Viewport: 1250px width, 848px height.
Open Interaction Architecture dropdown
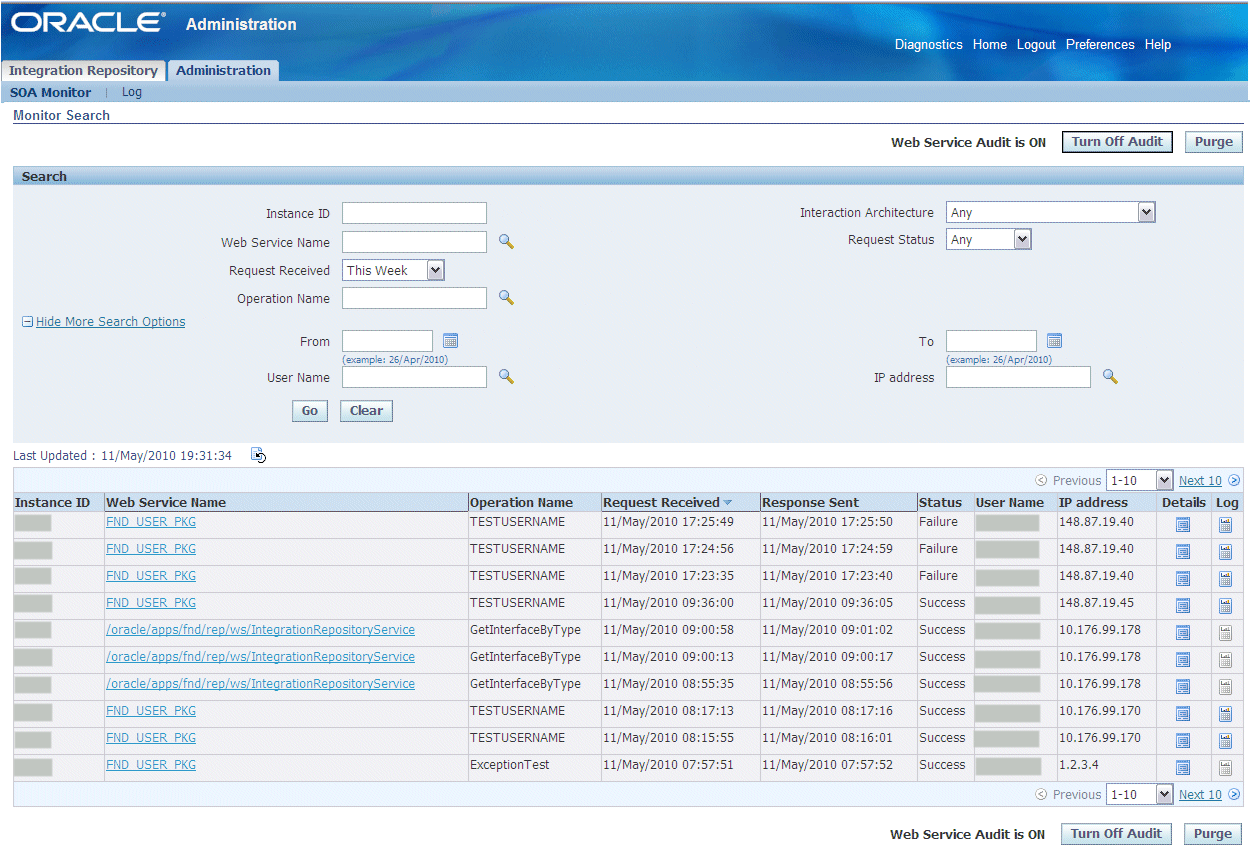point(1050,212)
